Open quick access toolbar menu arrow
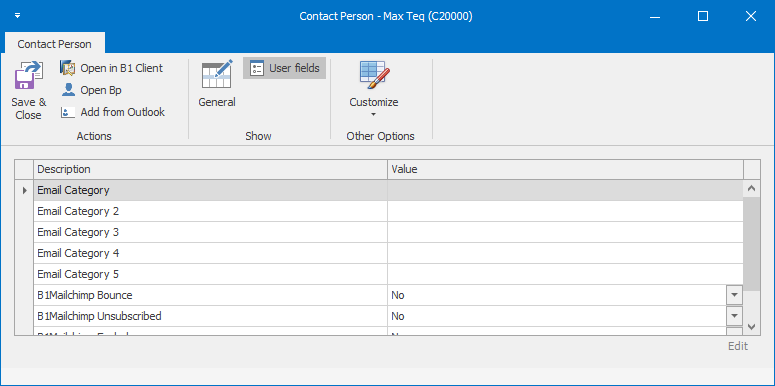775x386 pixels. coord(18,16)
